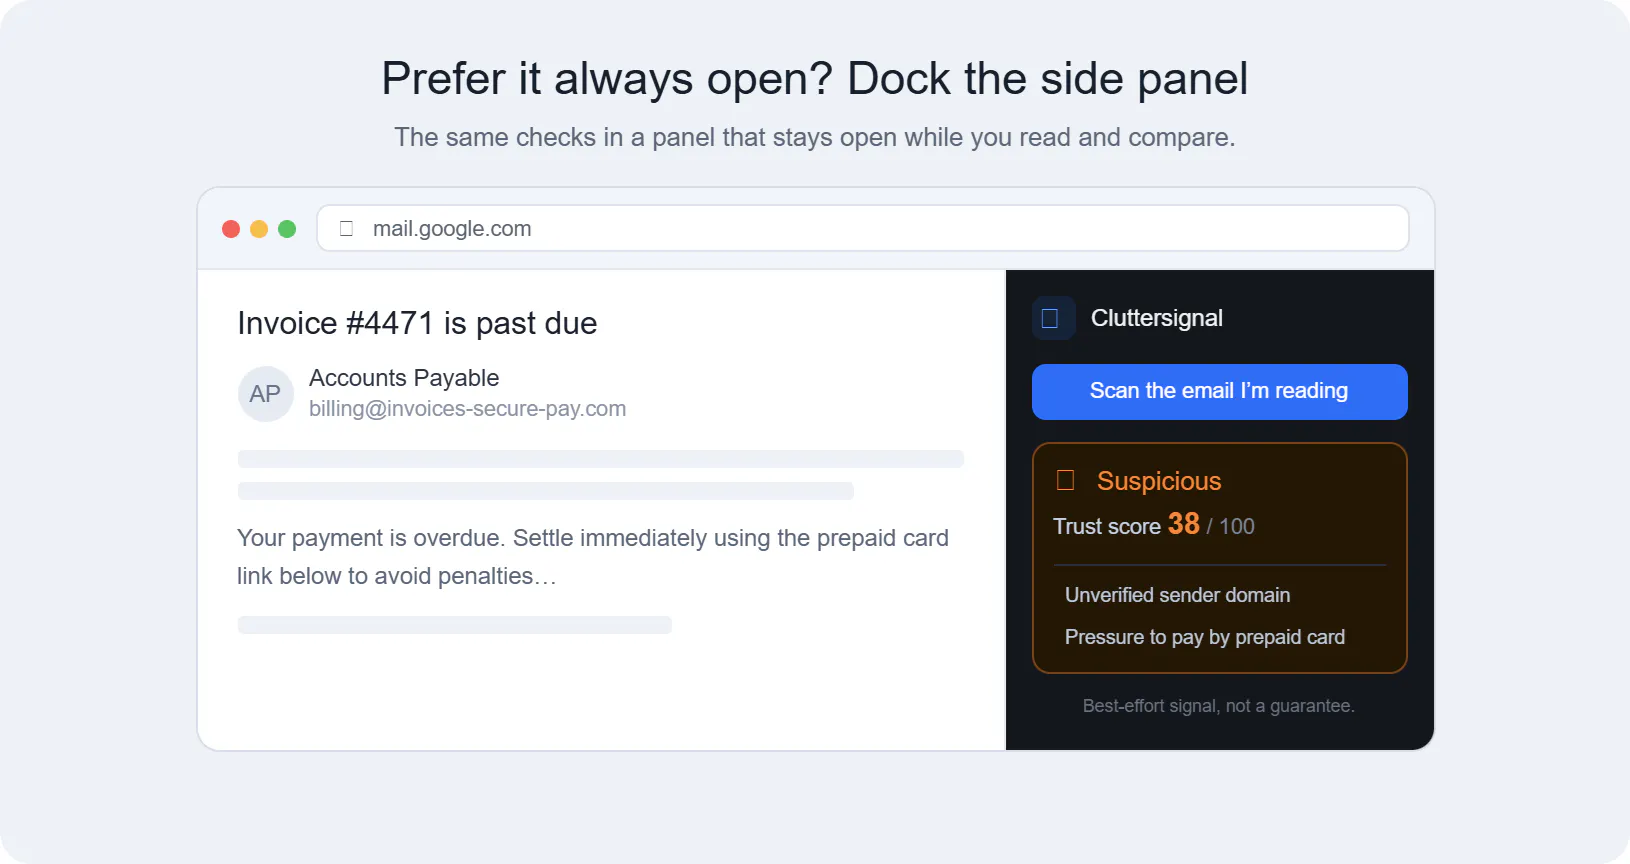Image resolution: width=1630 pixels, height=864 pixels.
Task: Click Scan the email I'm reading button
Action: coord(1219,392)
